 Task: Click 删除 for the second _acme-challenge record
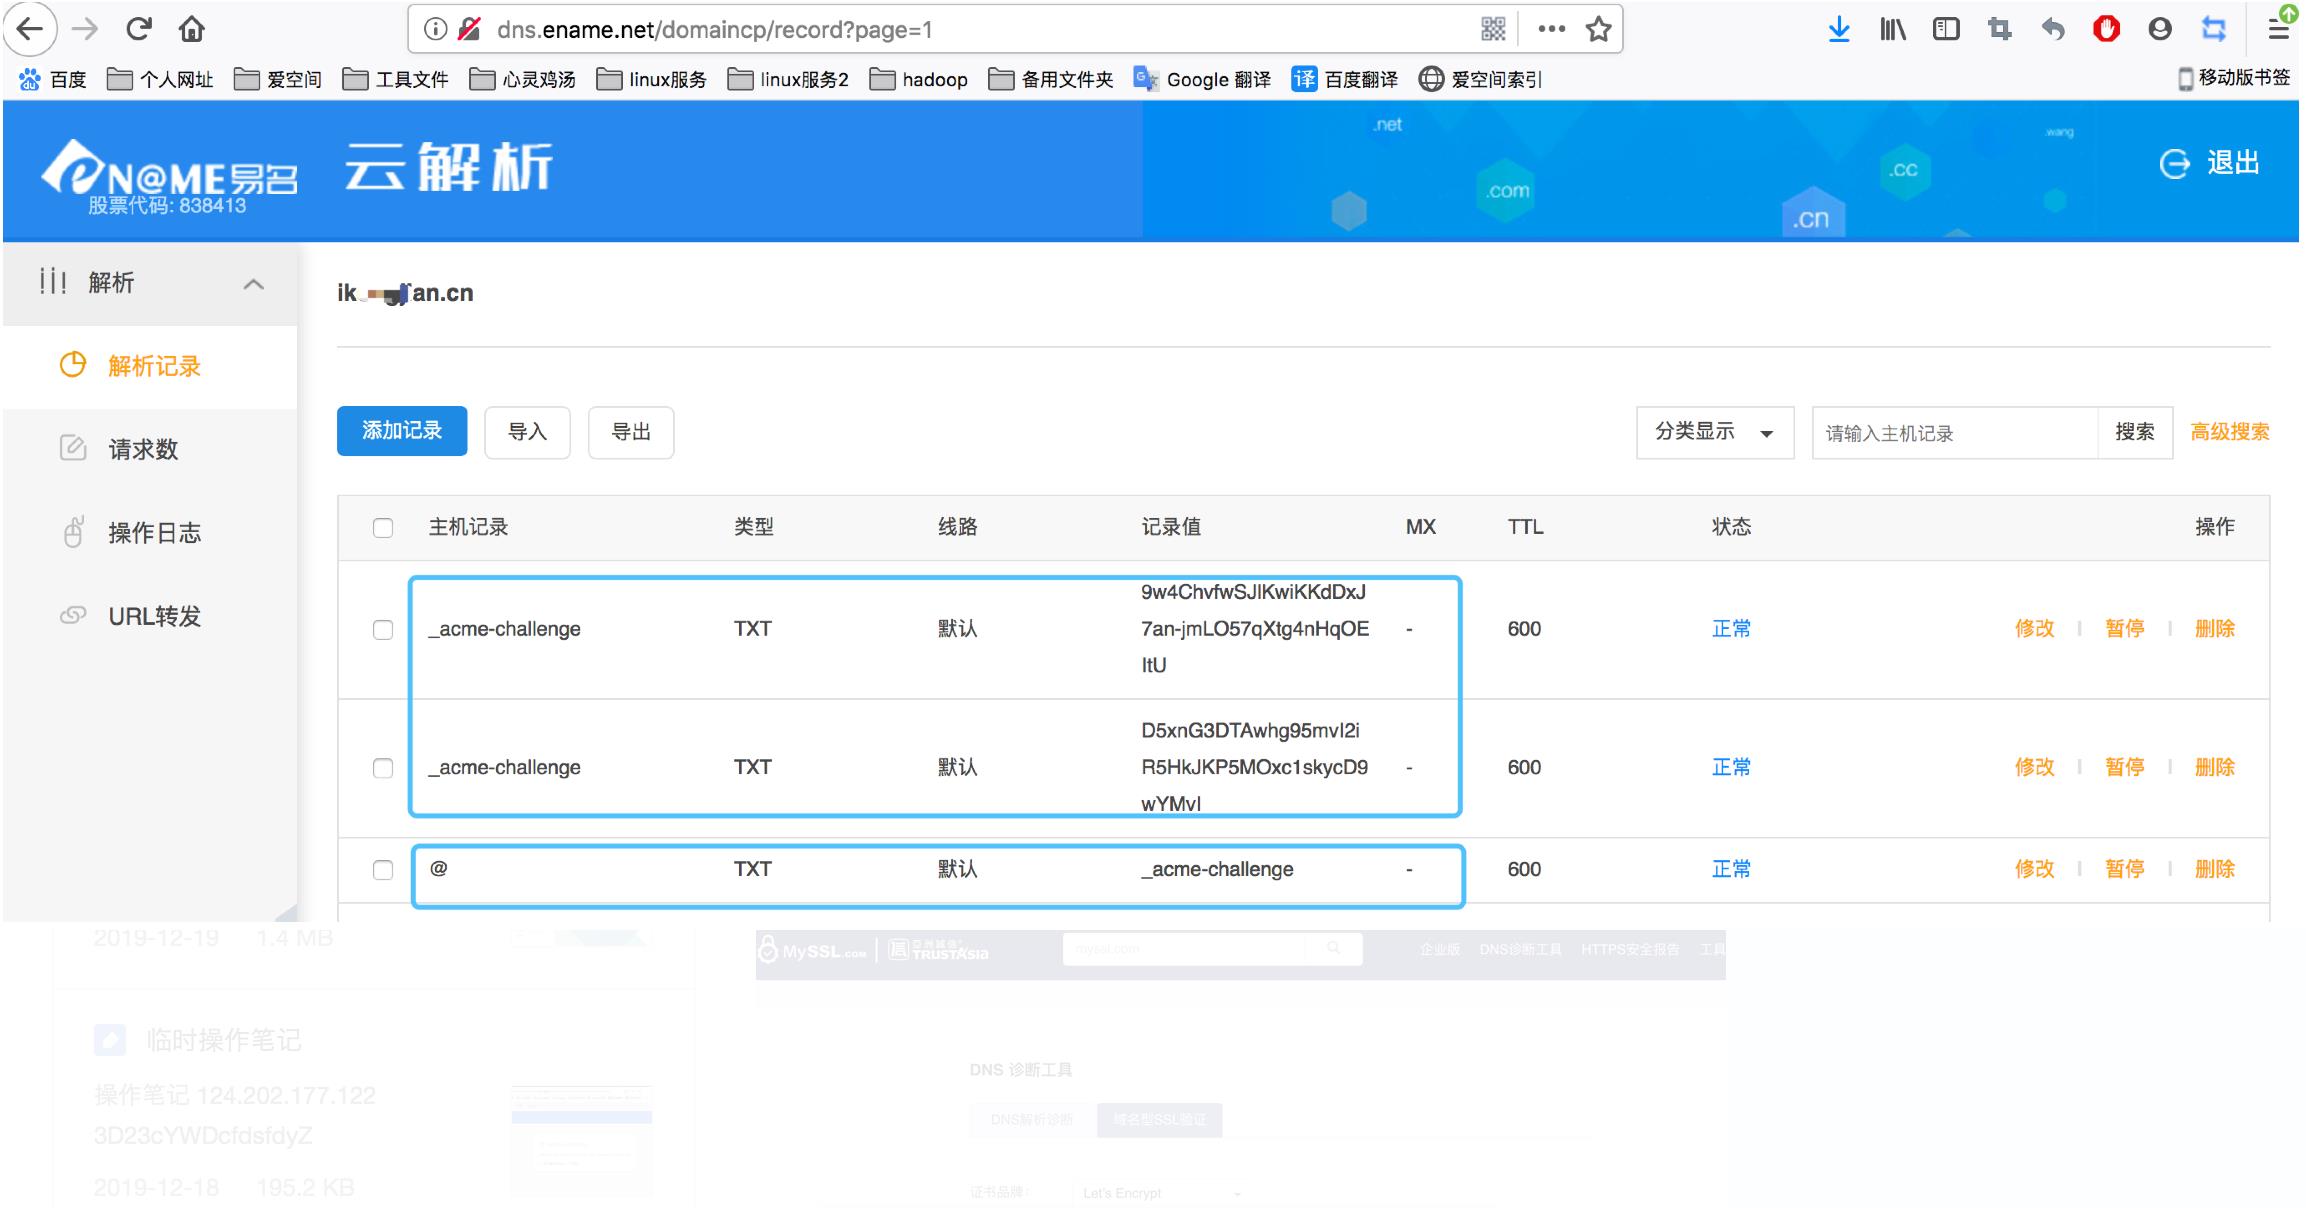[2214, 767]
